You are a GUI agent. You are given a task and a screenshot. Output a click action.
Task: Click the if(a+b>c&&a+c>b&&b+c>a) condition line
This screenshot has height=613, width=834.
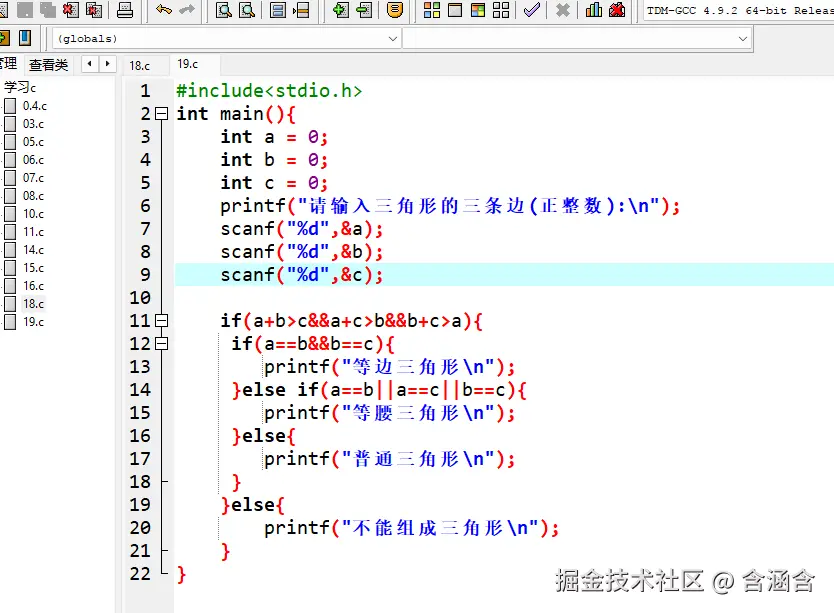(352, 320)
